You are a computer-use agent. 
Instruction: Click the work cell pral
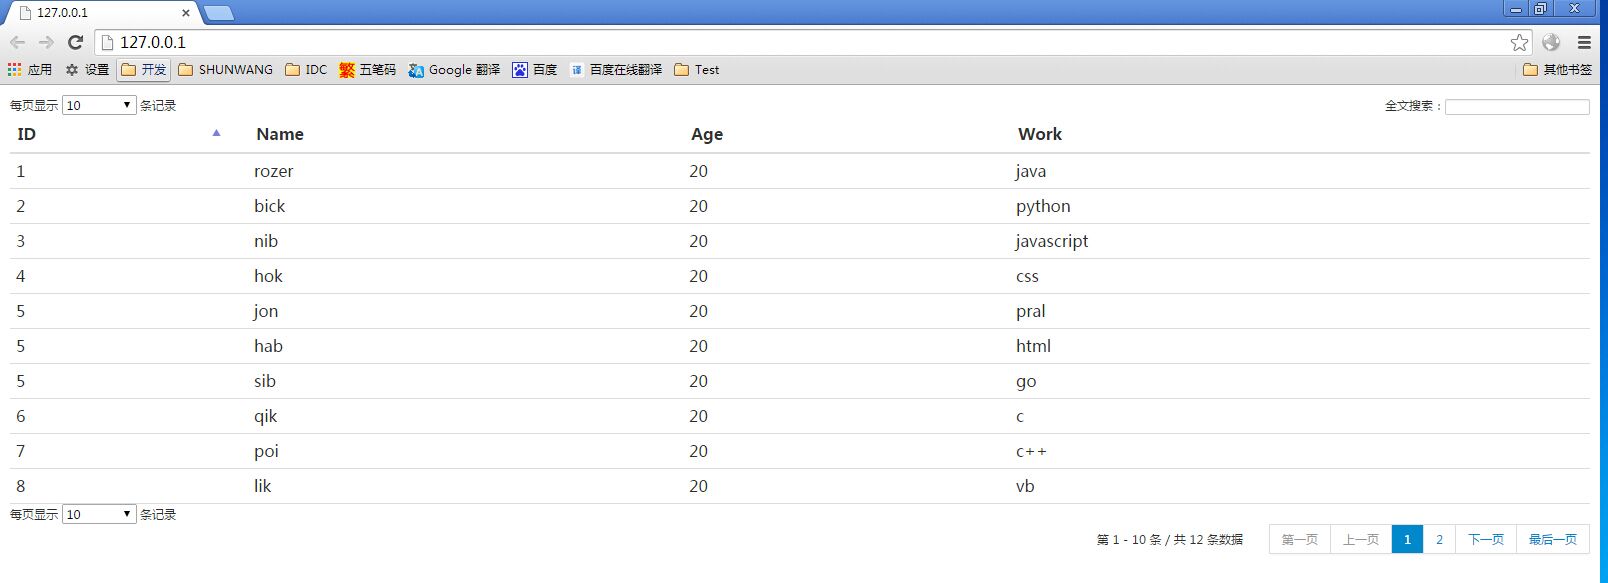click(x=1031, y=311)
